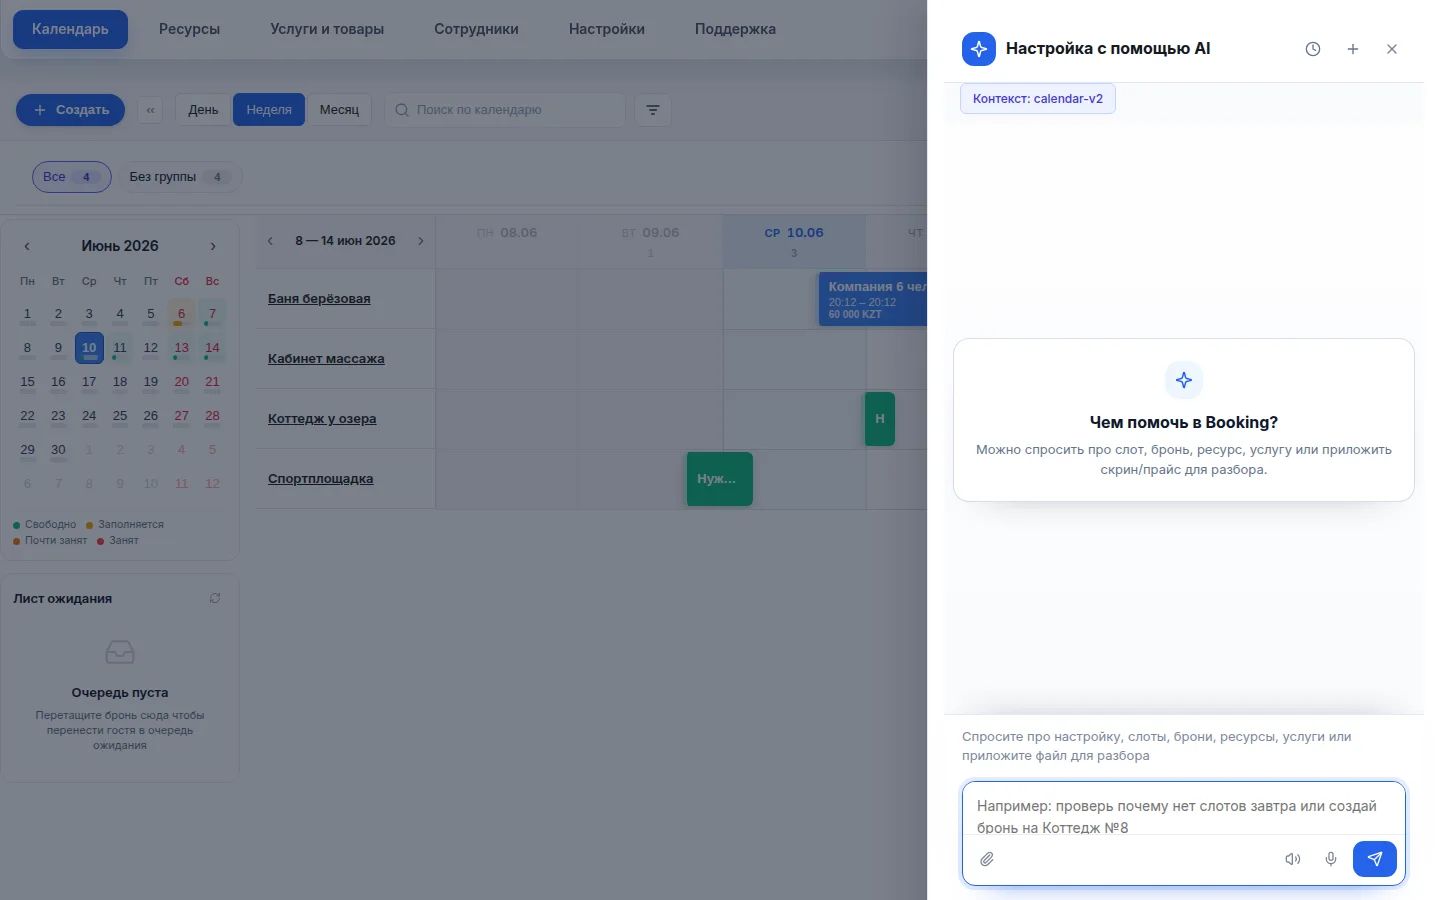The height and width of the screenshot is (900, 1440).
Task: Select June 20 in mini calendar
Action: point(181,382)
